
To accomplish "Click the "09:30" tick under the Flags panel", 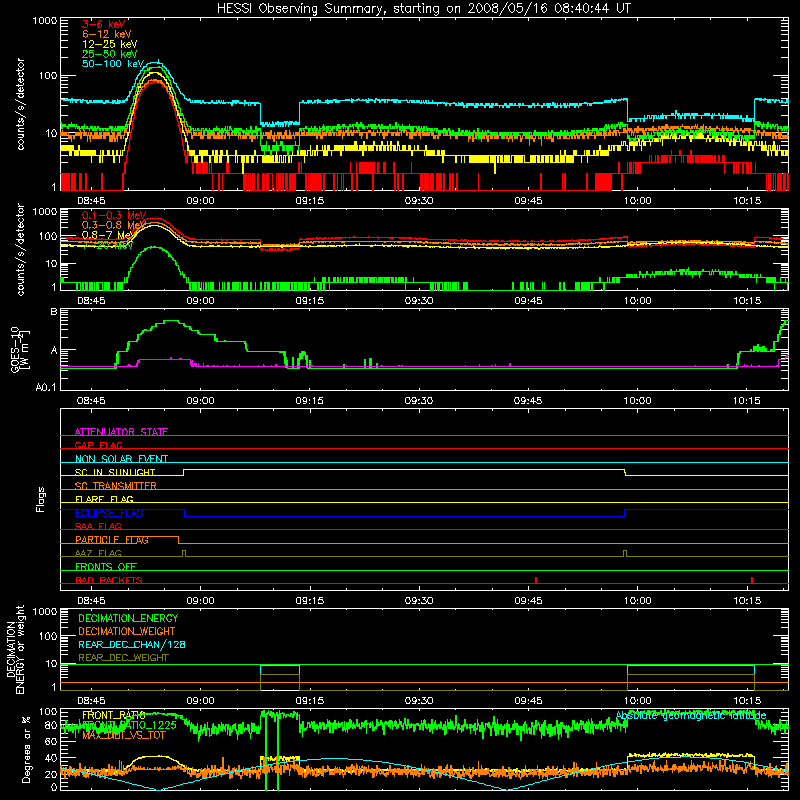I will pos(419,601).
